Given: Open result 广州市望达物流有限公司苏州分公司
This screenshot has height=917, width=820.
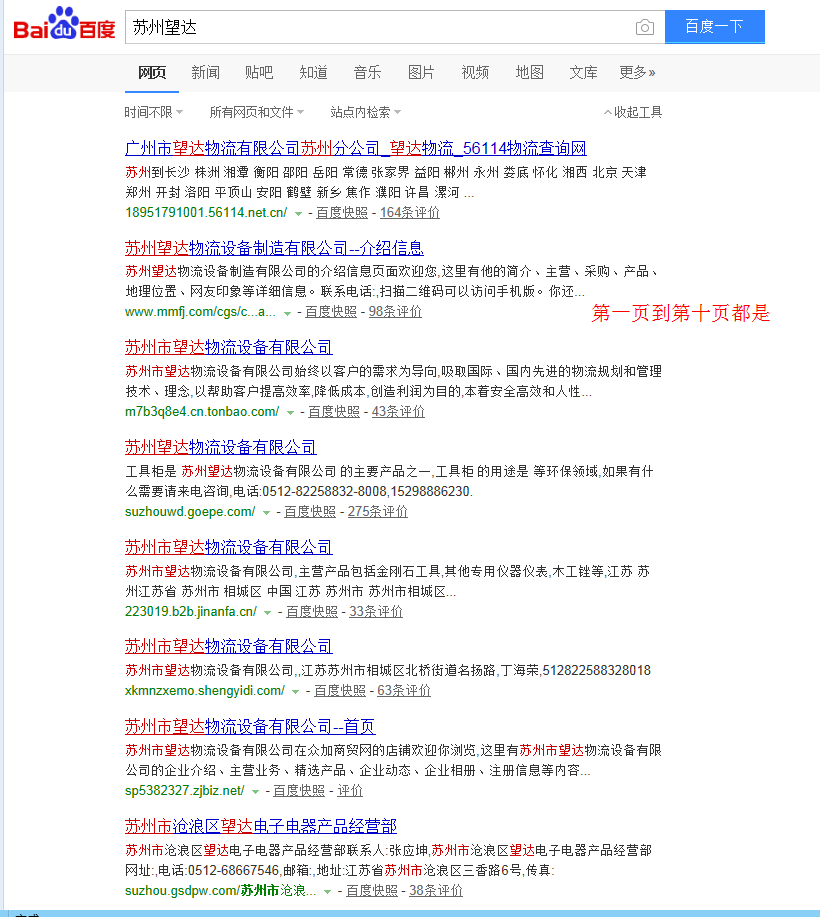Looking at the screenshot, I should point(356,149).
